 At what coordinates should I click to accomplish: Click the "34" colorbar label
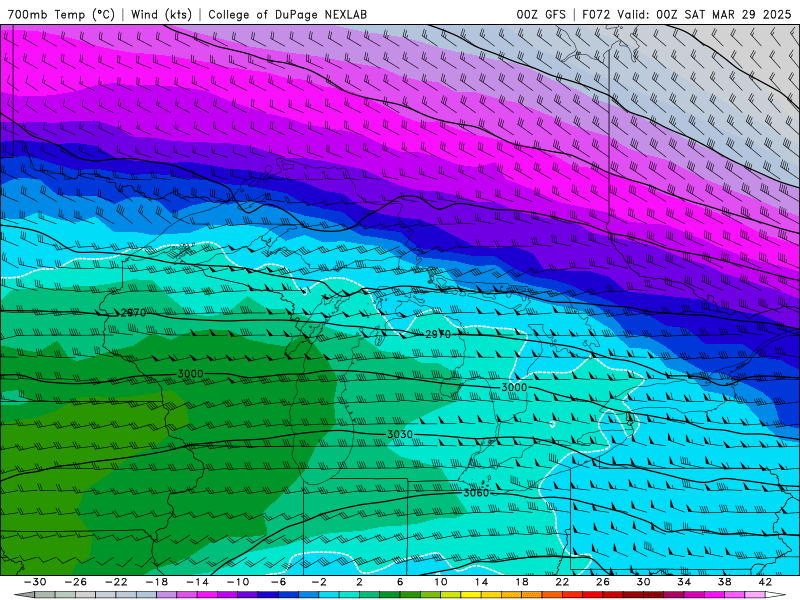pos(684,582)
